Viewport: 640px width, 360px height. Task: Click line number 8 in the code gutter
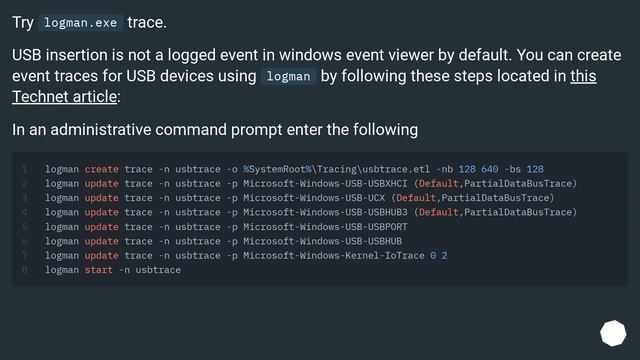point(24,270)
